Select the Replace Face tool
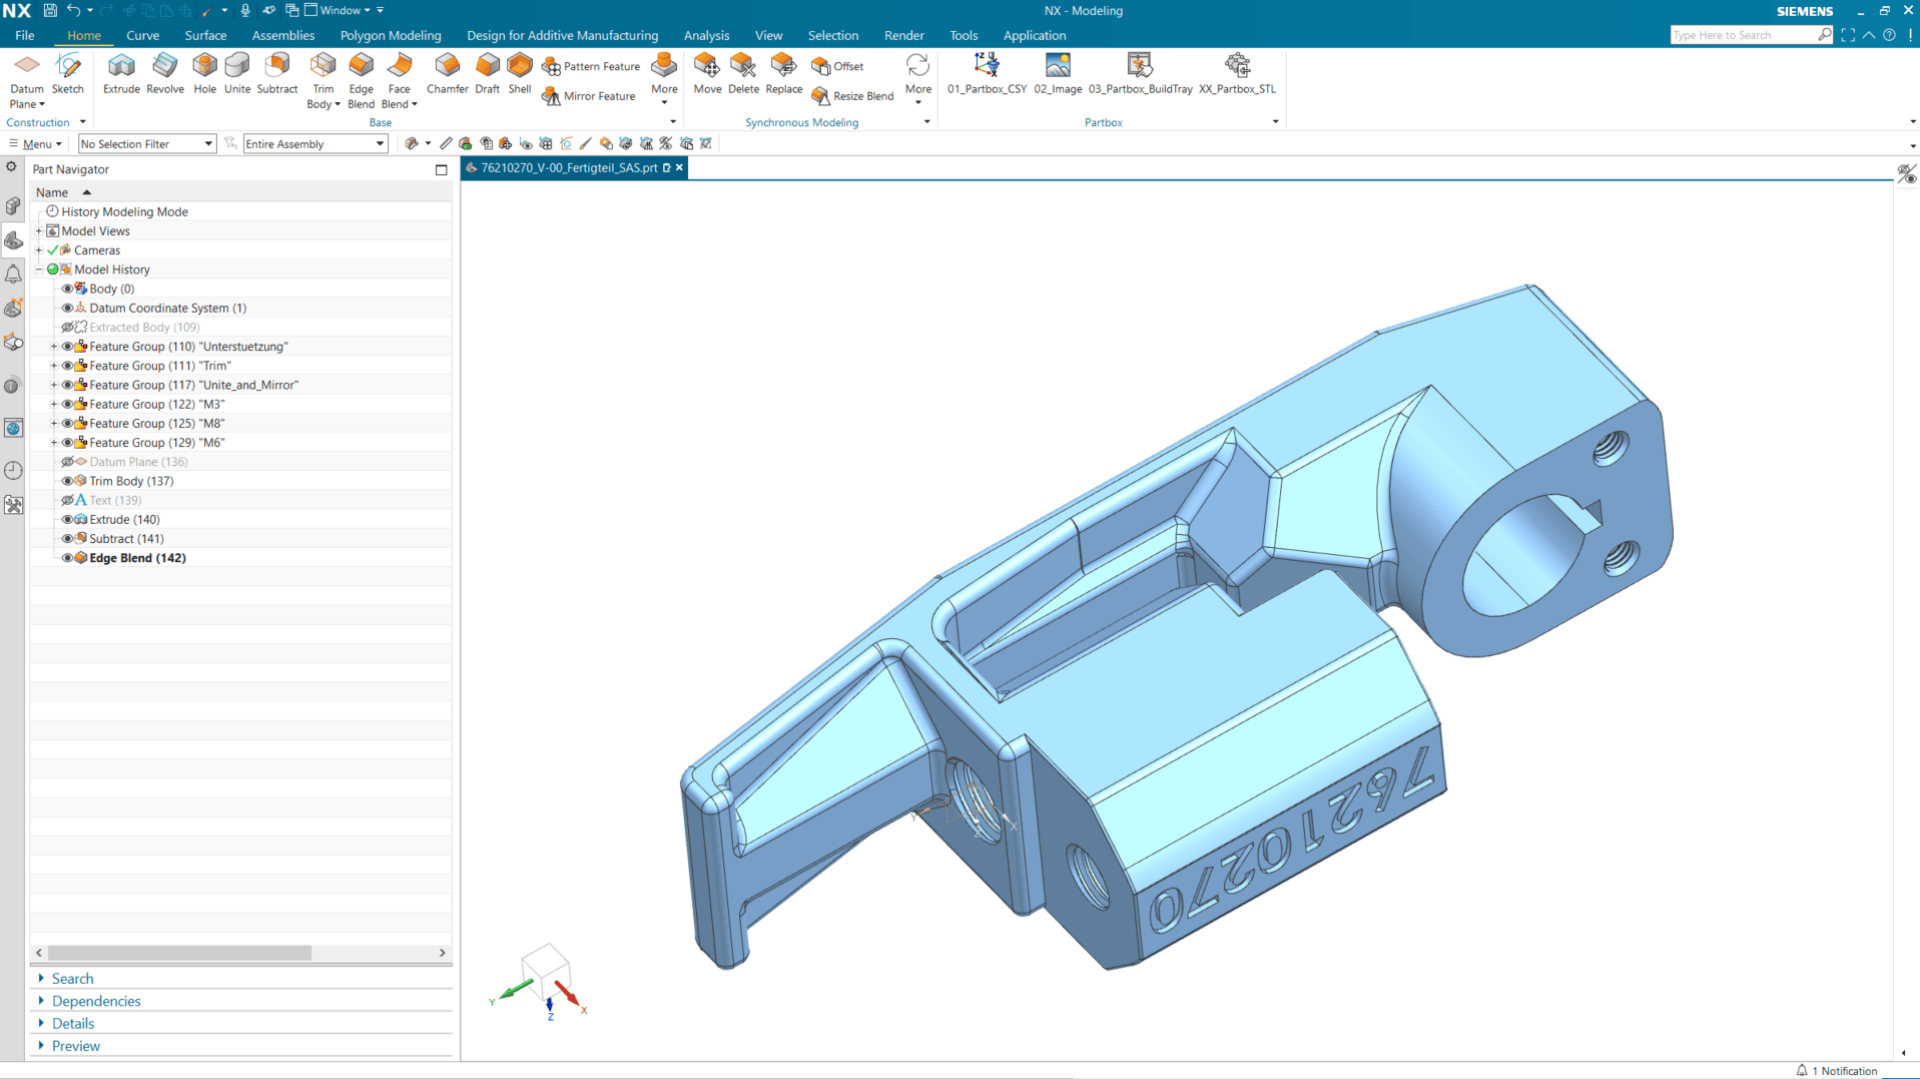 click(784, 73)
